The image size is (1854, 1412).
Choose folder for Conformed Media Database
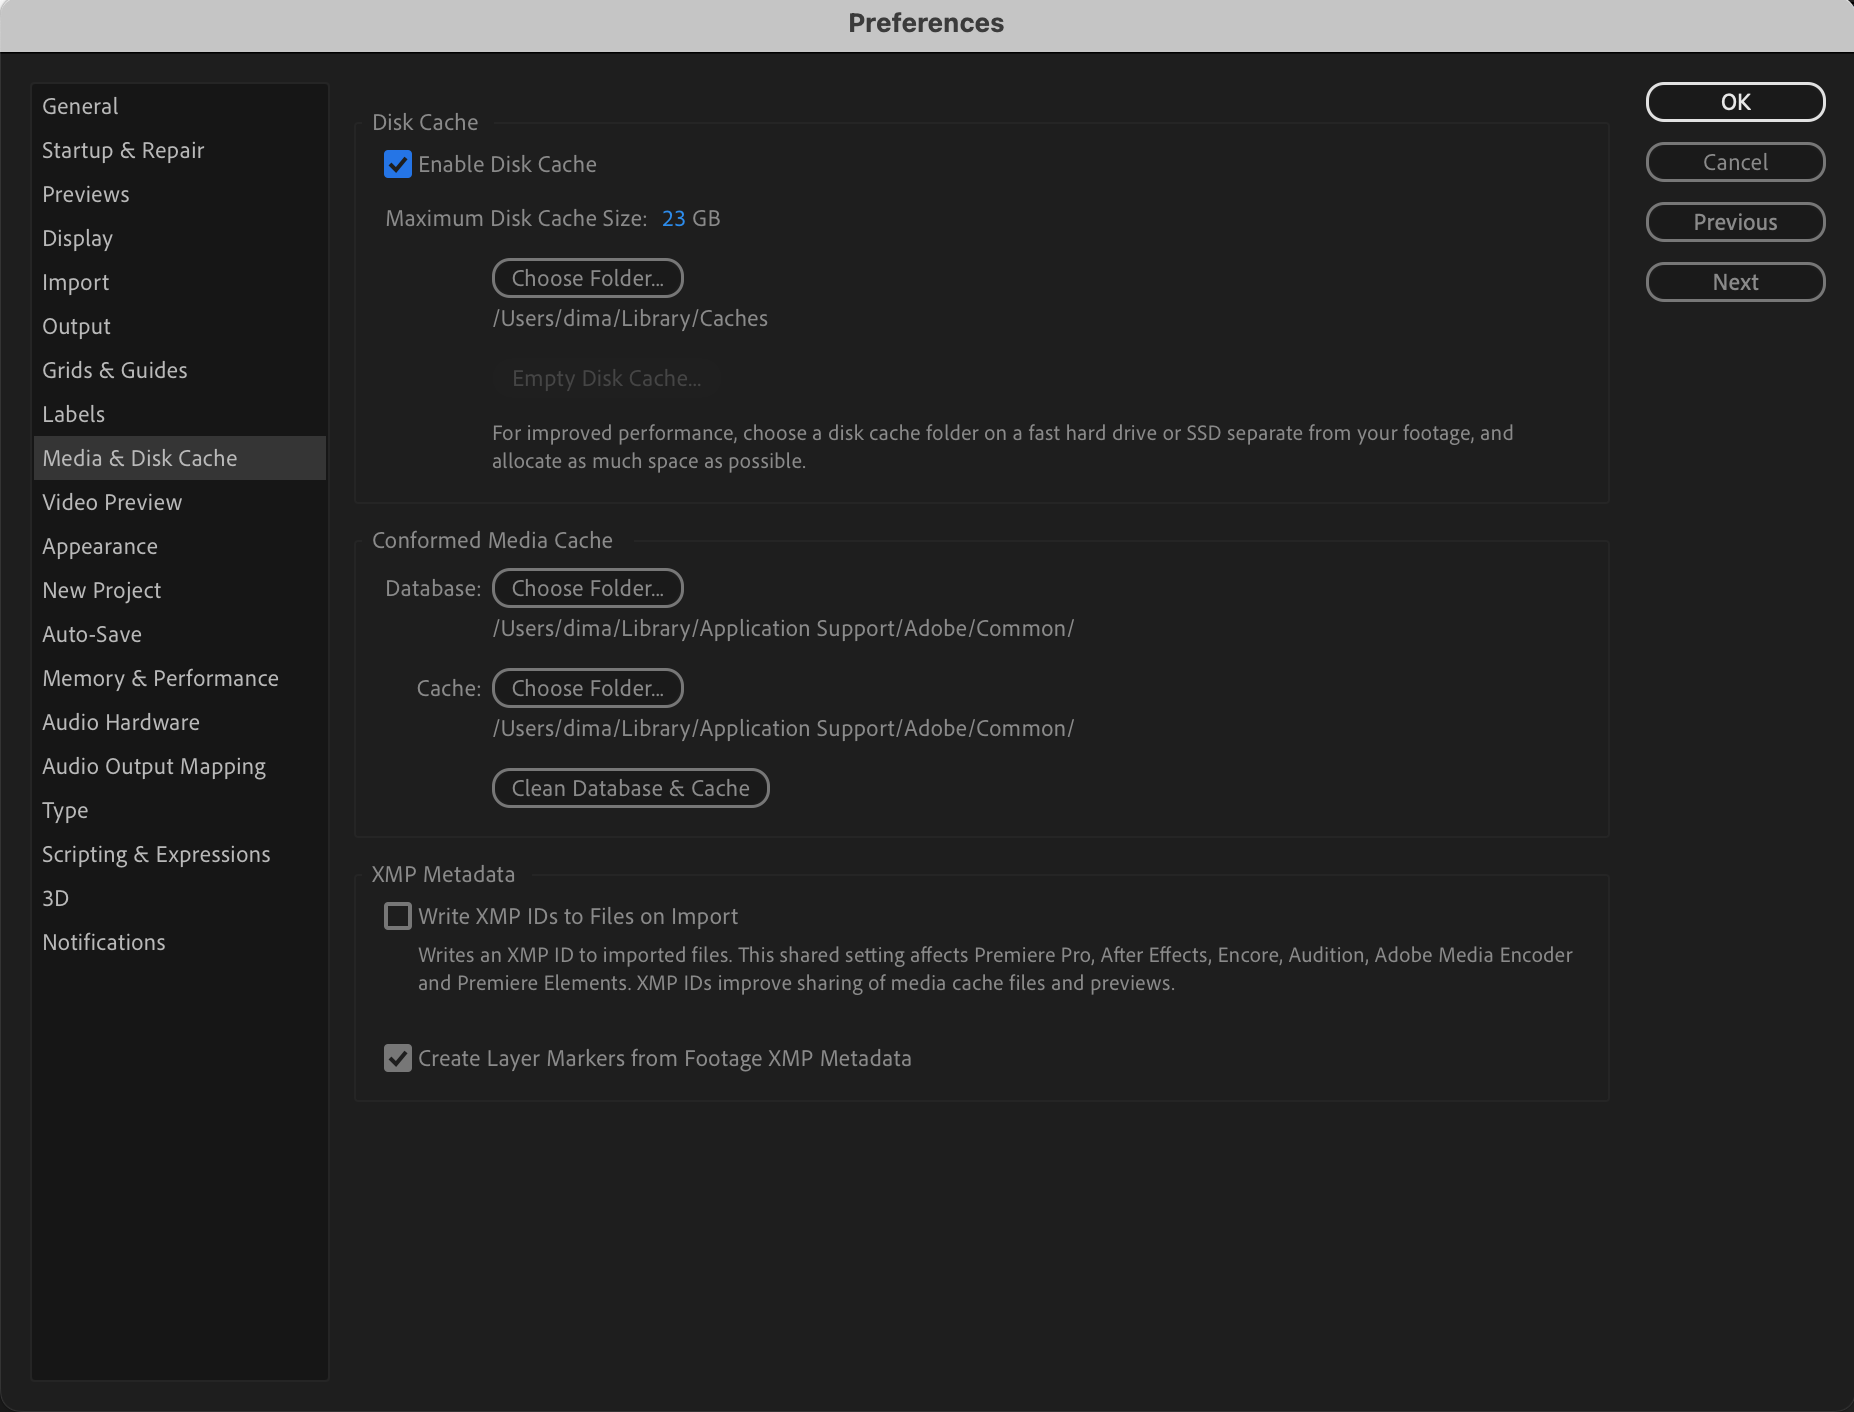click(x=587, y=588)
